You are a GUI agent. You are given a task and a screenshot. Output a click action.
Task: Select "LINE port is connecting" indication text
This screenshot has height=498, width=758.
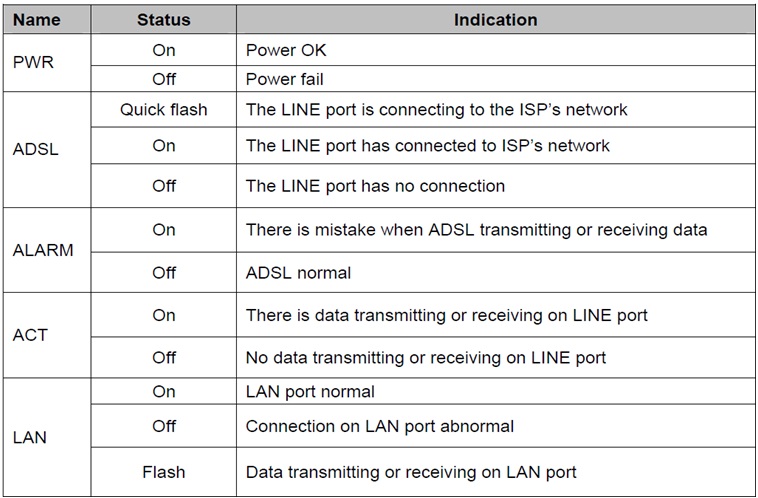(436, 109)
